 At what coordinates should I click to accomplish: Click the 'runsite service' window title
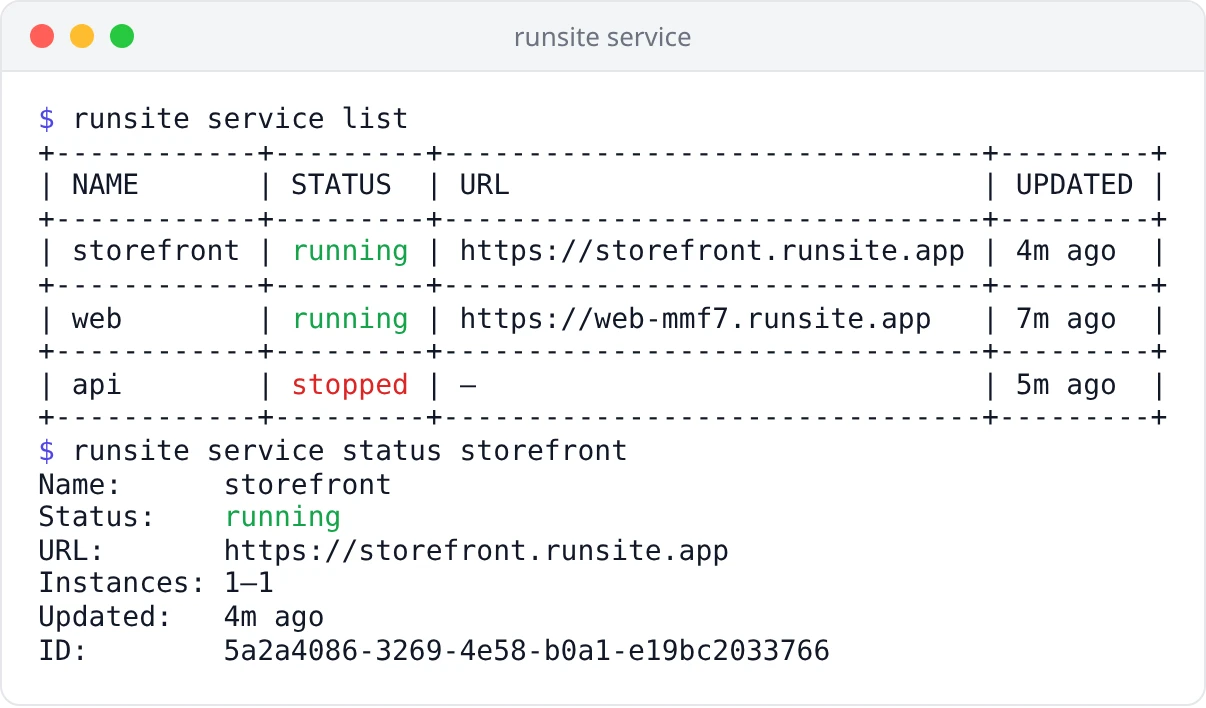602,38
